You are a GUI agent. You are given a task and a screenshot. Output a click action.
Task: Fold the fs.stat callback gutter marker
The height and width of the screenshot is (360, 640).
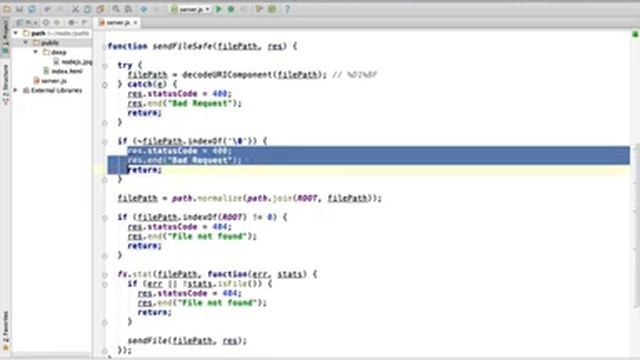104,275
